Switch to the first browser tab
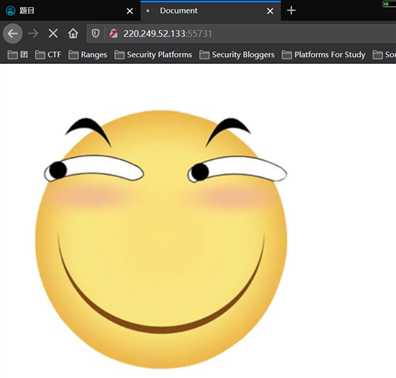This screenshot has width=396, height=378. 70,11
